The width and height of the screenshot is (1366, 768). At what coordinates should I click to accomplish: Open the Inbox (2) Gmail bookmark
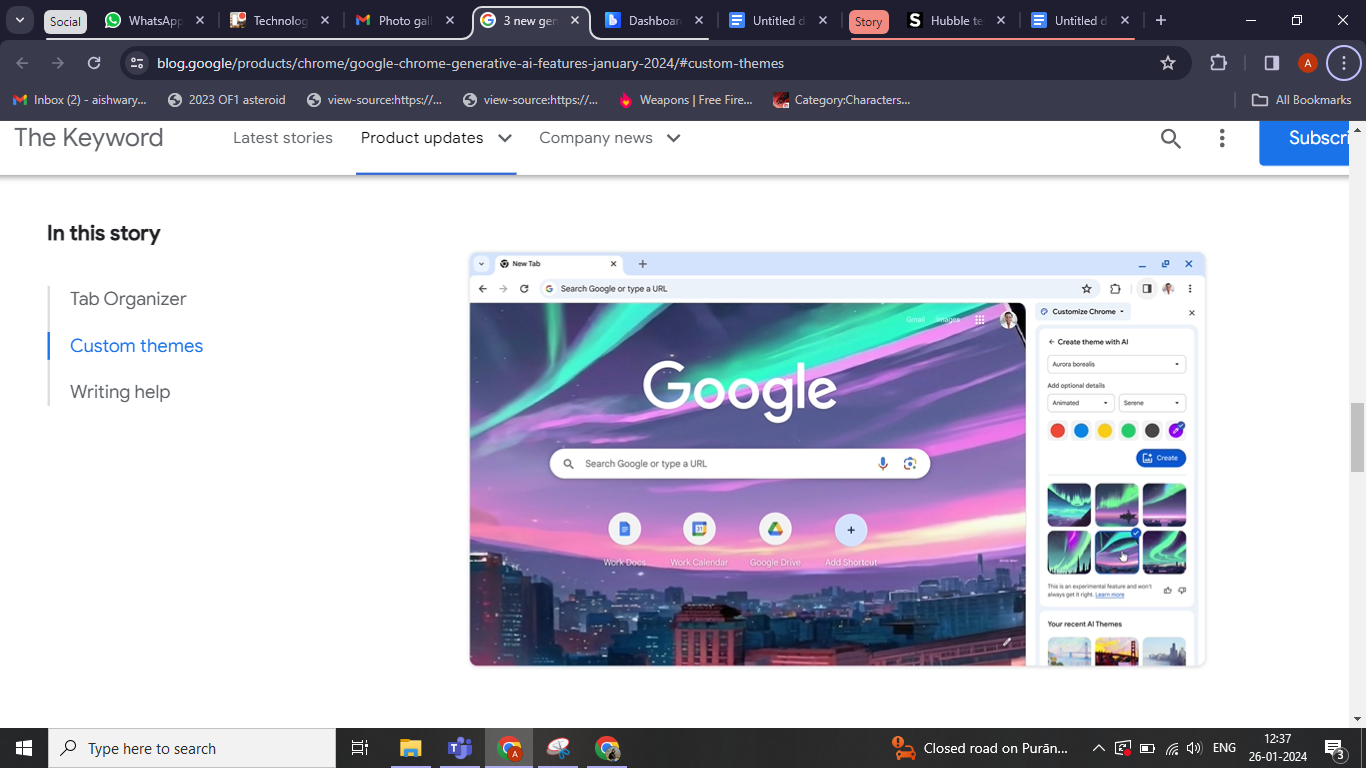[80, 100]
